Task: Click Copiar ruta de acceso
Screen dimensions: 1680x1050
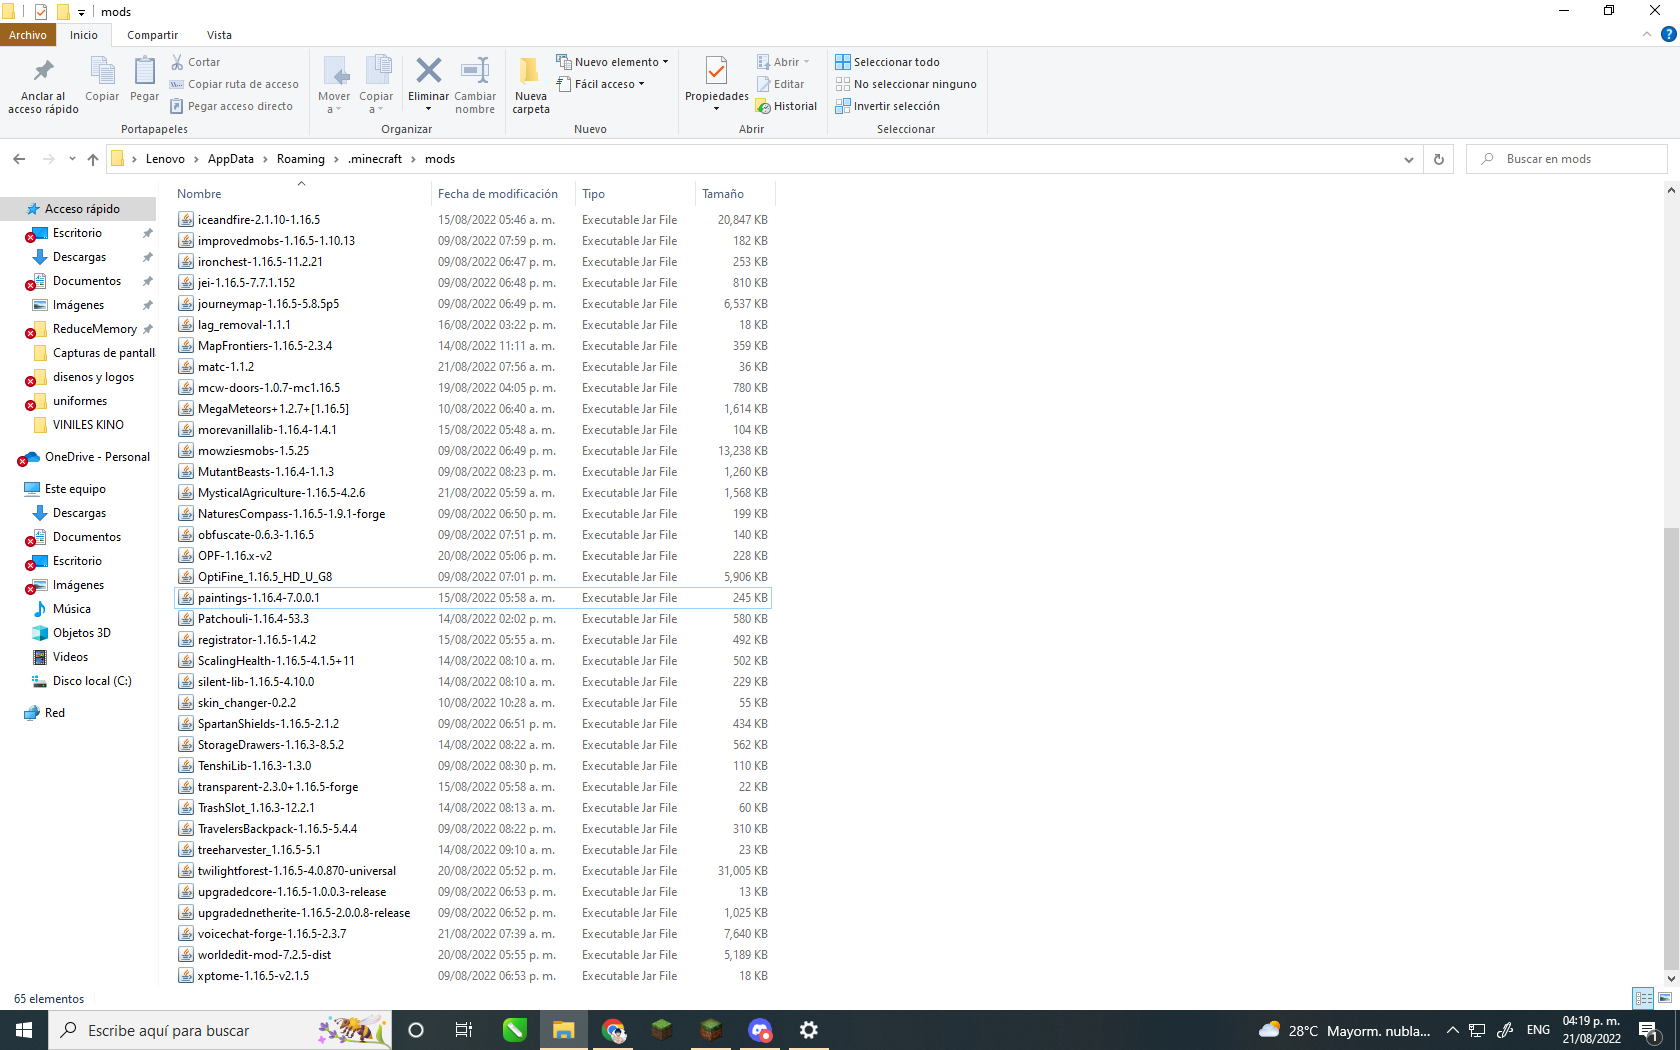Action: pyautogui.click(x=234, y=84)
